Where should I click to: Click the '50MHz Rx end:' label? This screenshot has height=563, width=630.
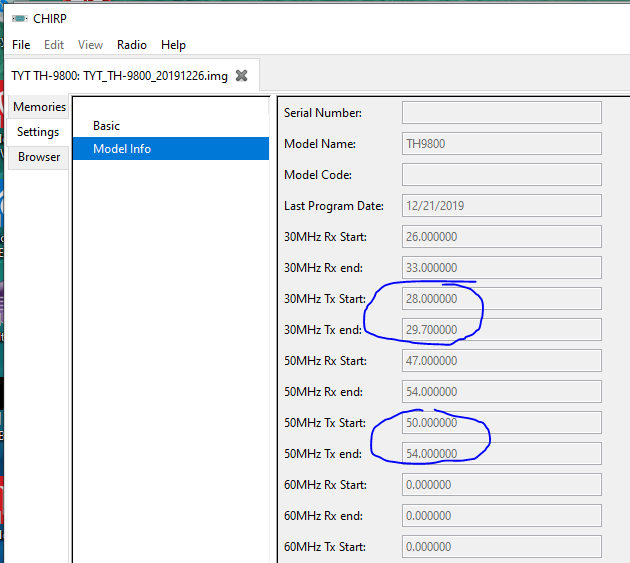pos(323,391)
